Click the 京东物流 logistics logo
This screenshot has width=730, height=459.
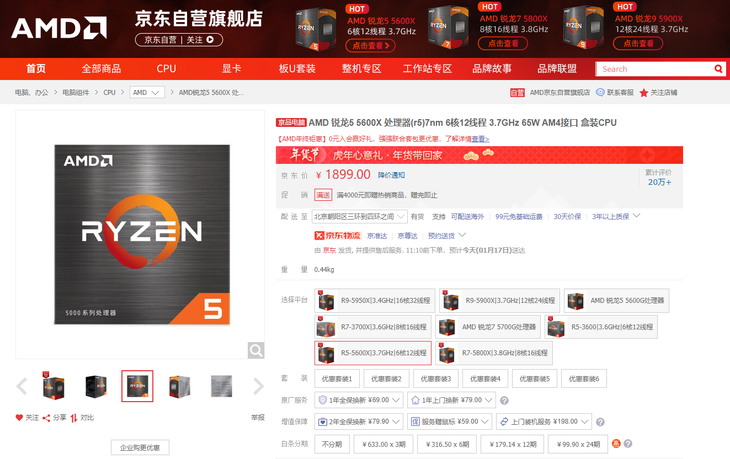coord(338,236)
